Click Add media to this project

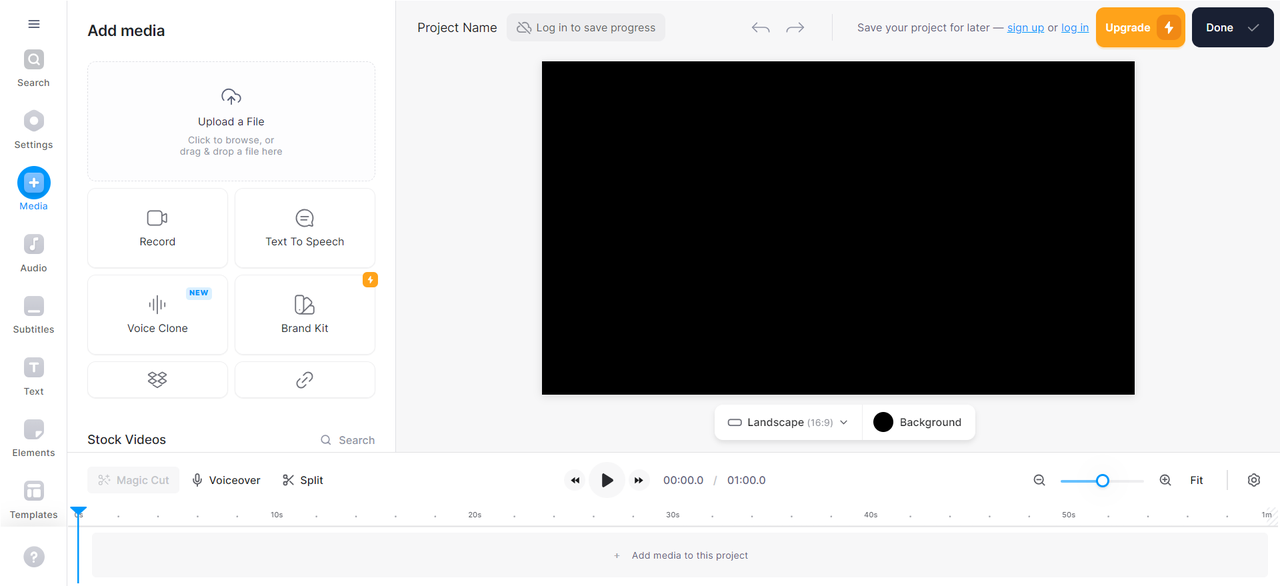[x=681, y=555]
